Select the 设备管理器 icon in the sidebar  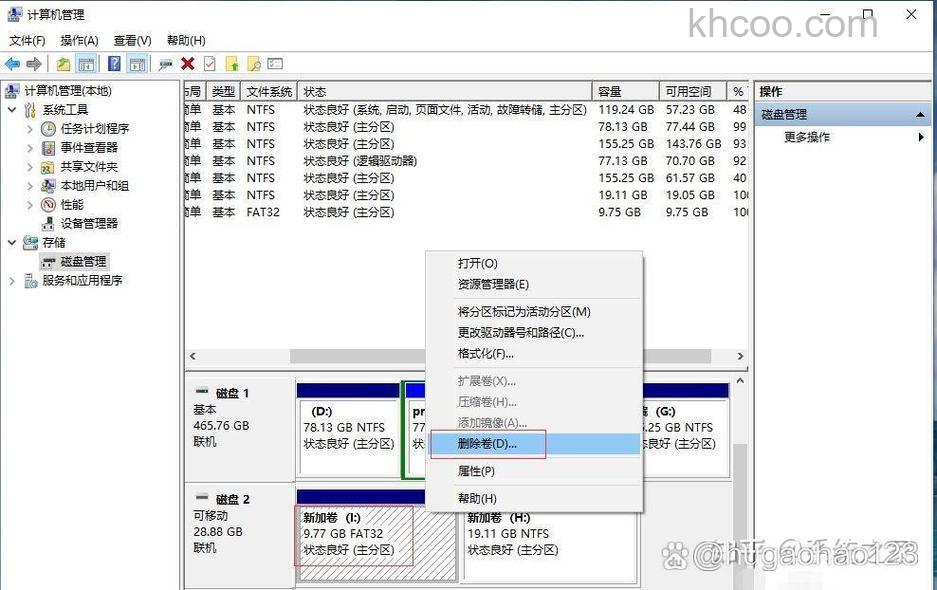click(50, 223)
